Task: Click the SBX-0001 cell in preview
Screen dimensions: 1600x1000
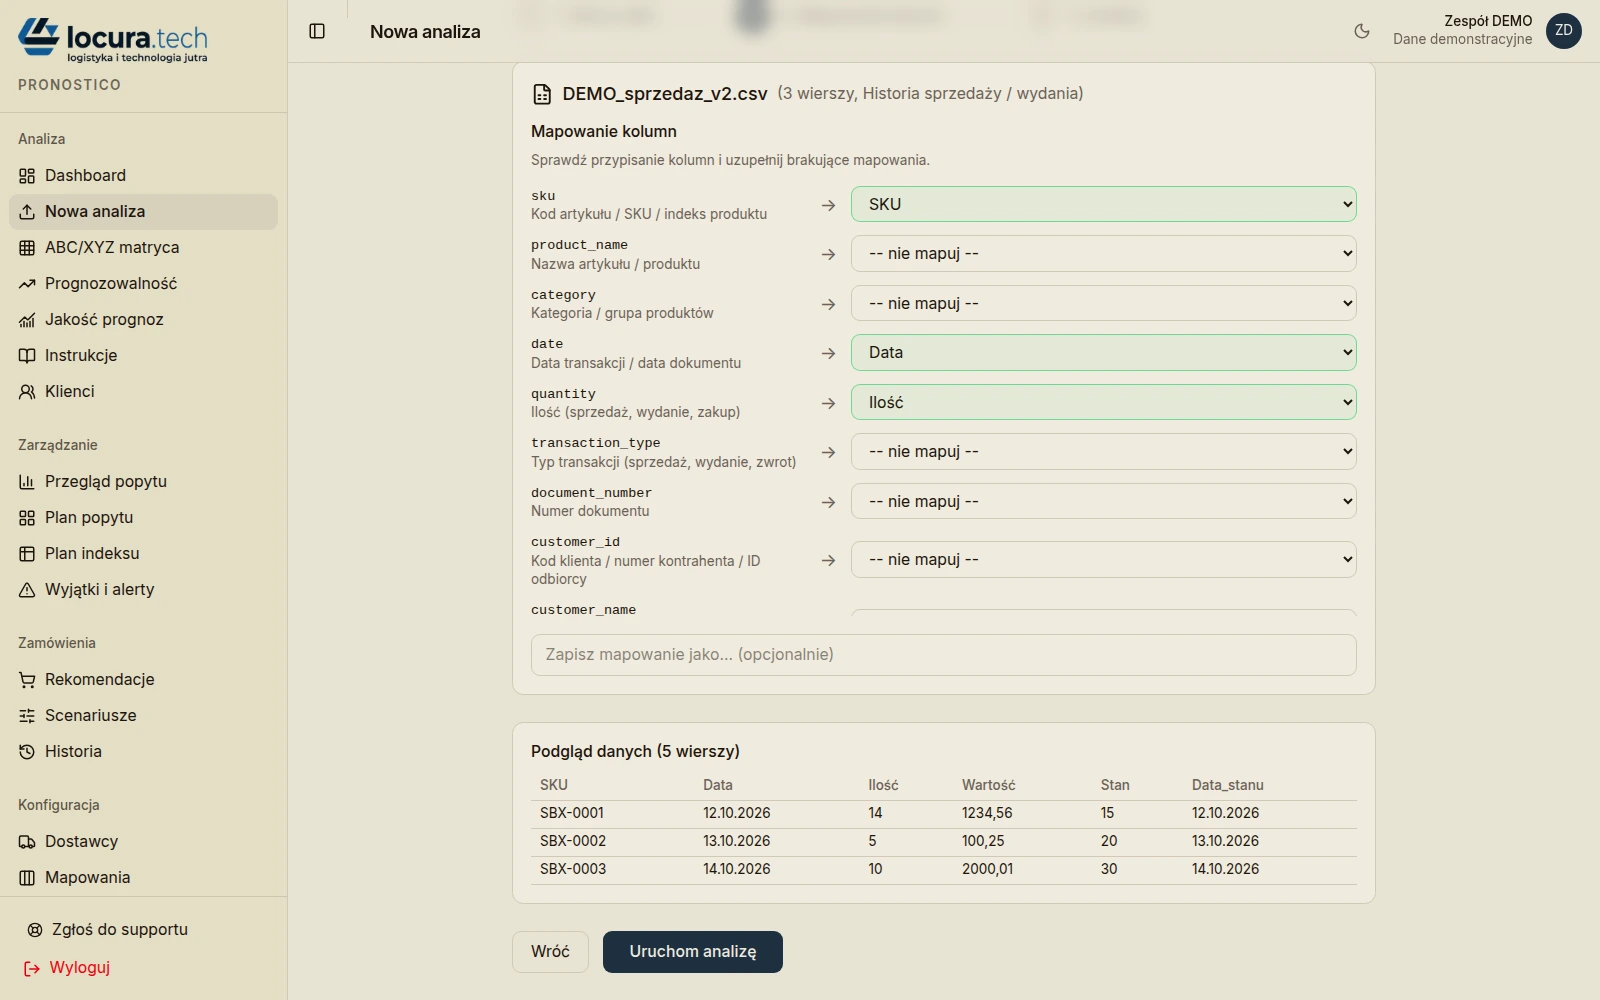Action: 572,813
